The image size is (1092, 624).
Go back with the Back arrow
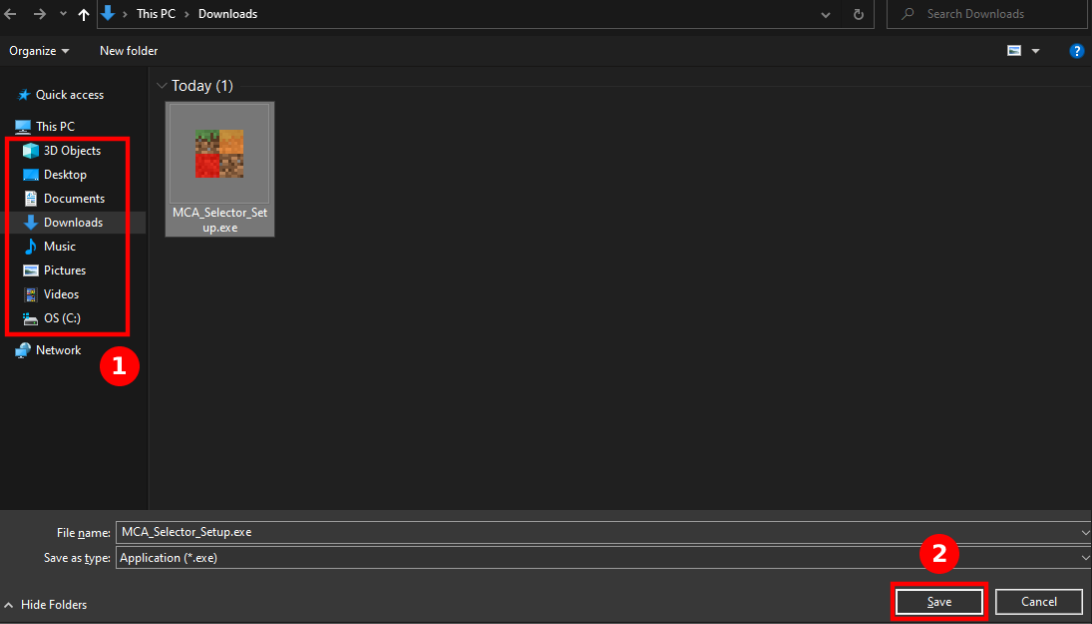pos(10,14)
